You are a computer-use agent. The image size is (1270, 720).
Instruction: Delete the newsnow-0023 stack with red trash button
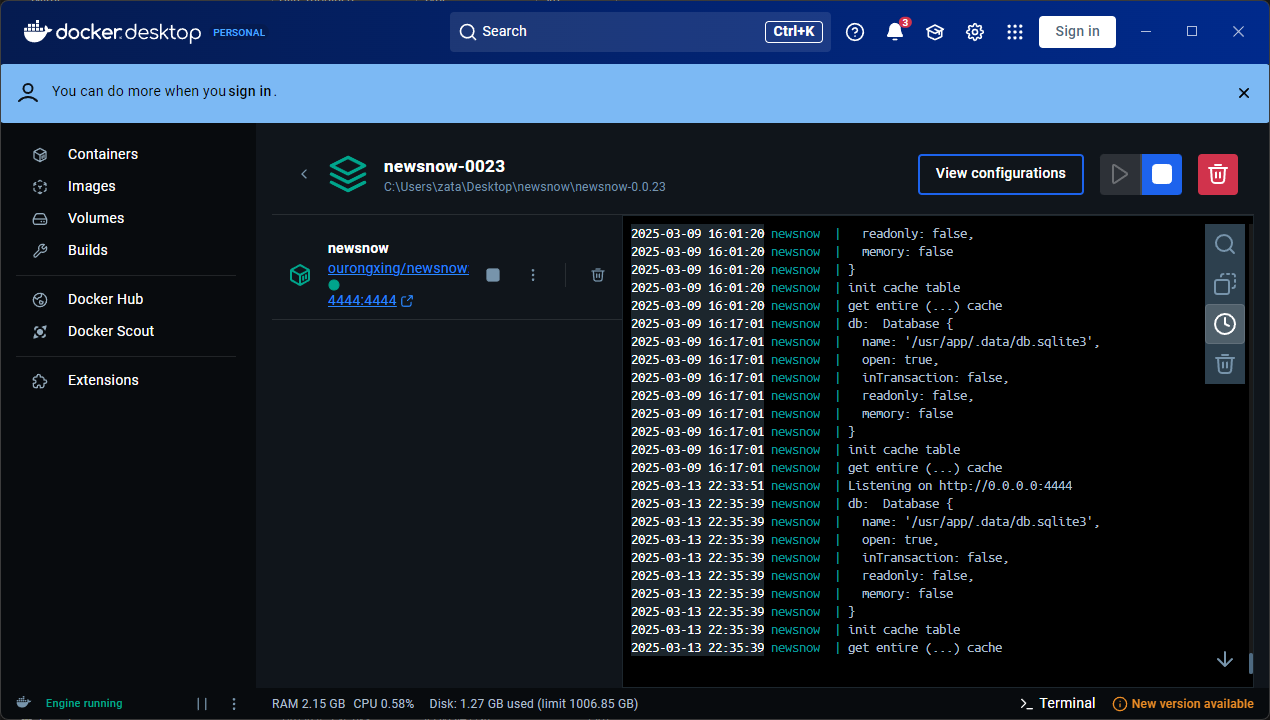1218,174
